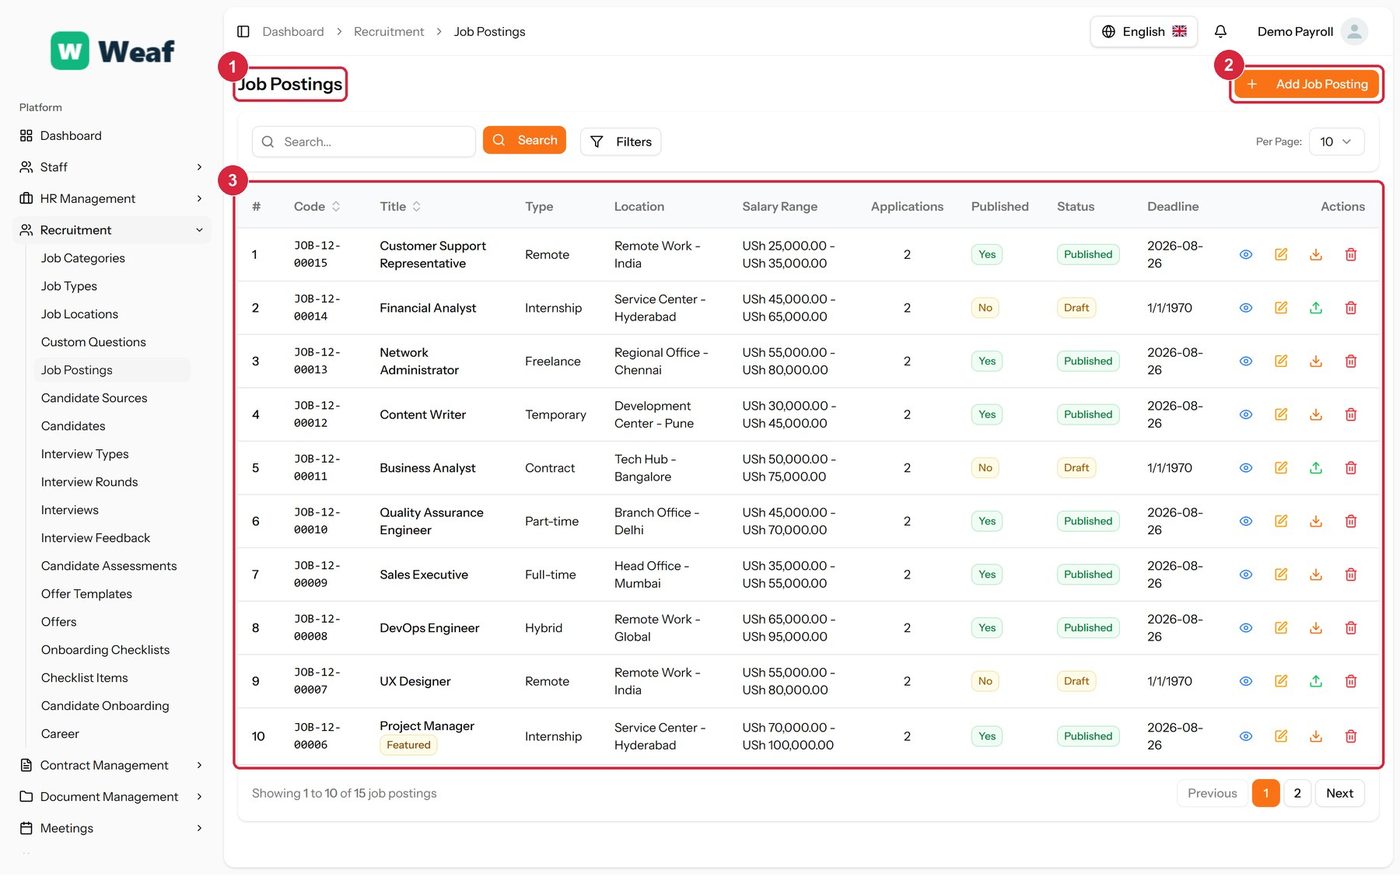Go to Dashboard in sidebar

point(112,136)
